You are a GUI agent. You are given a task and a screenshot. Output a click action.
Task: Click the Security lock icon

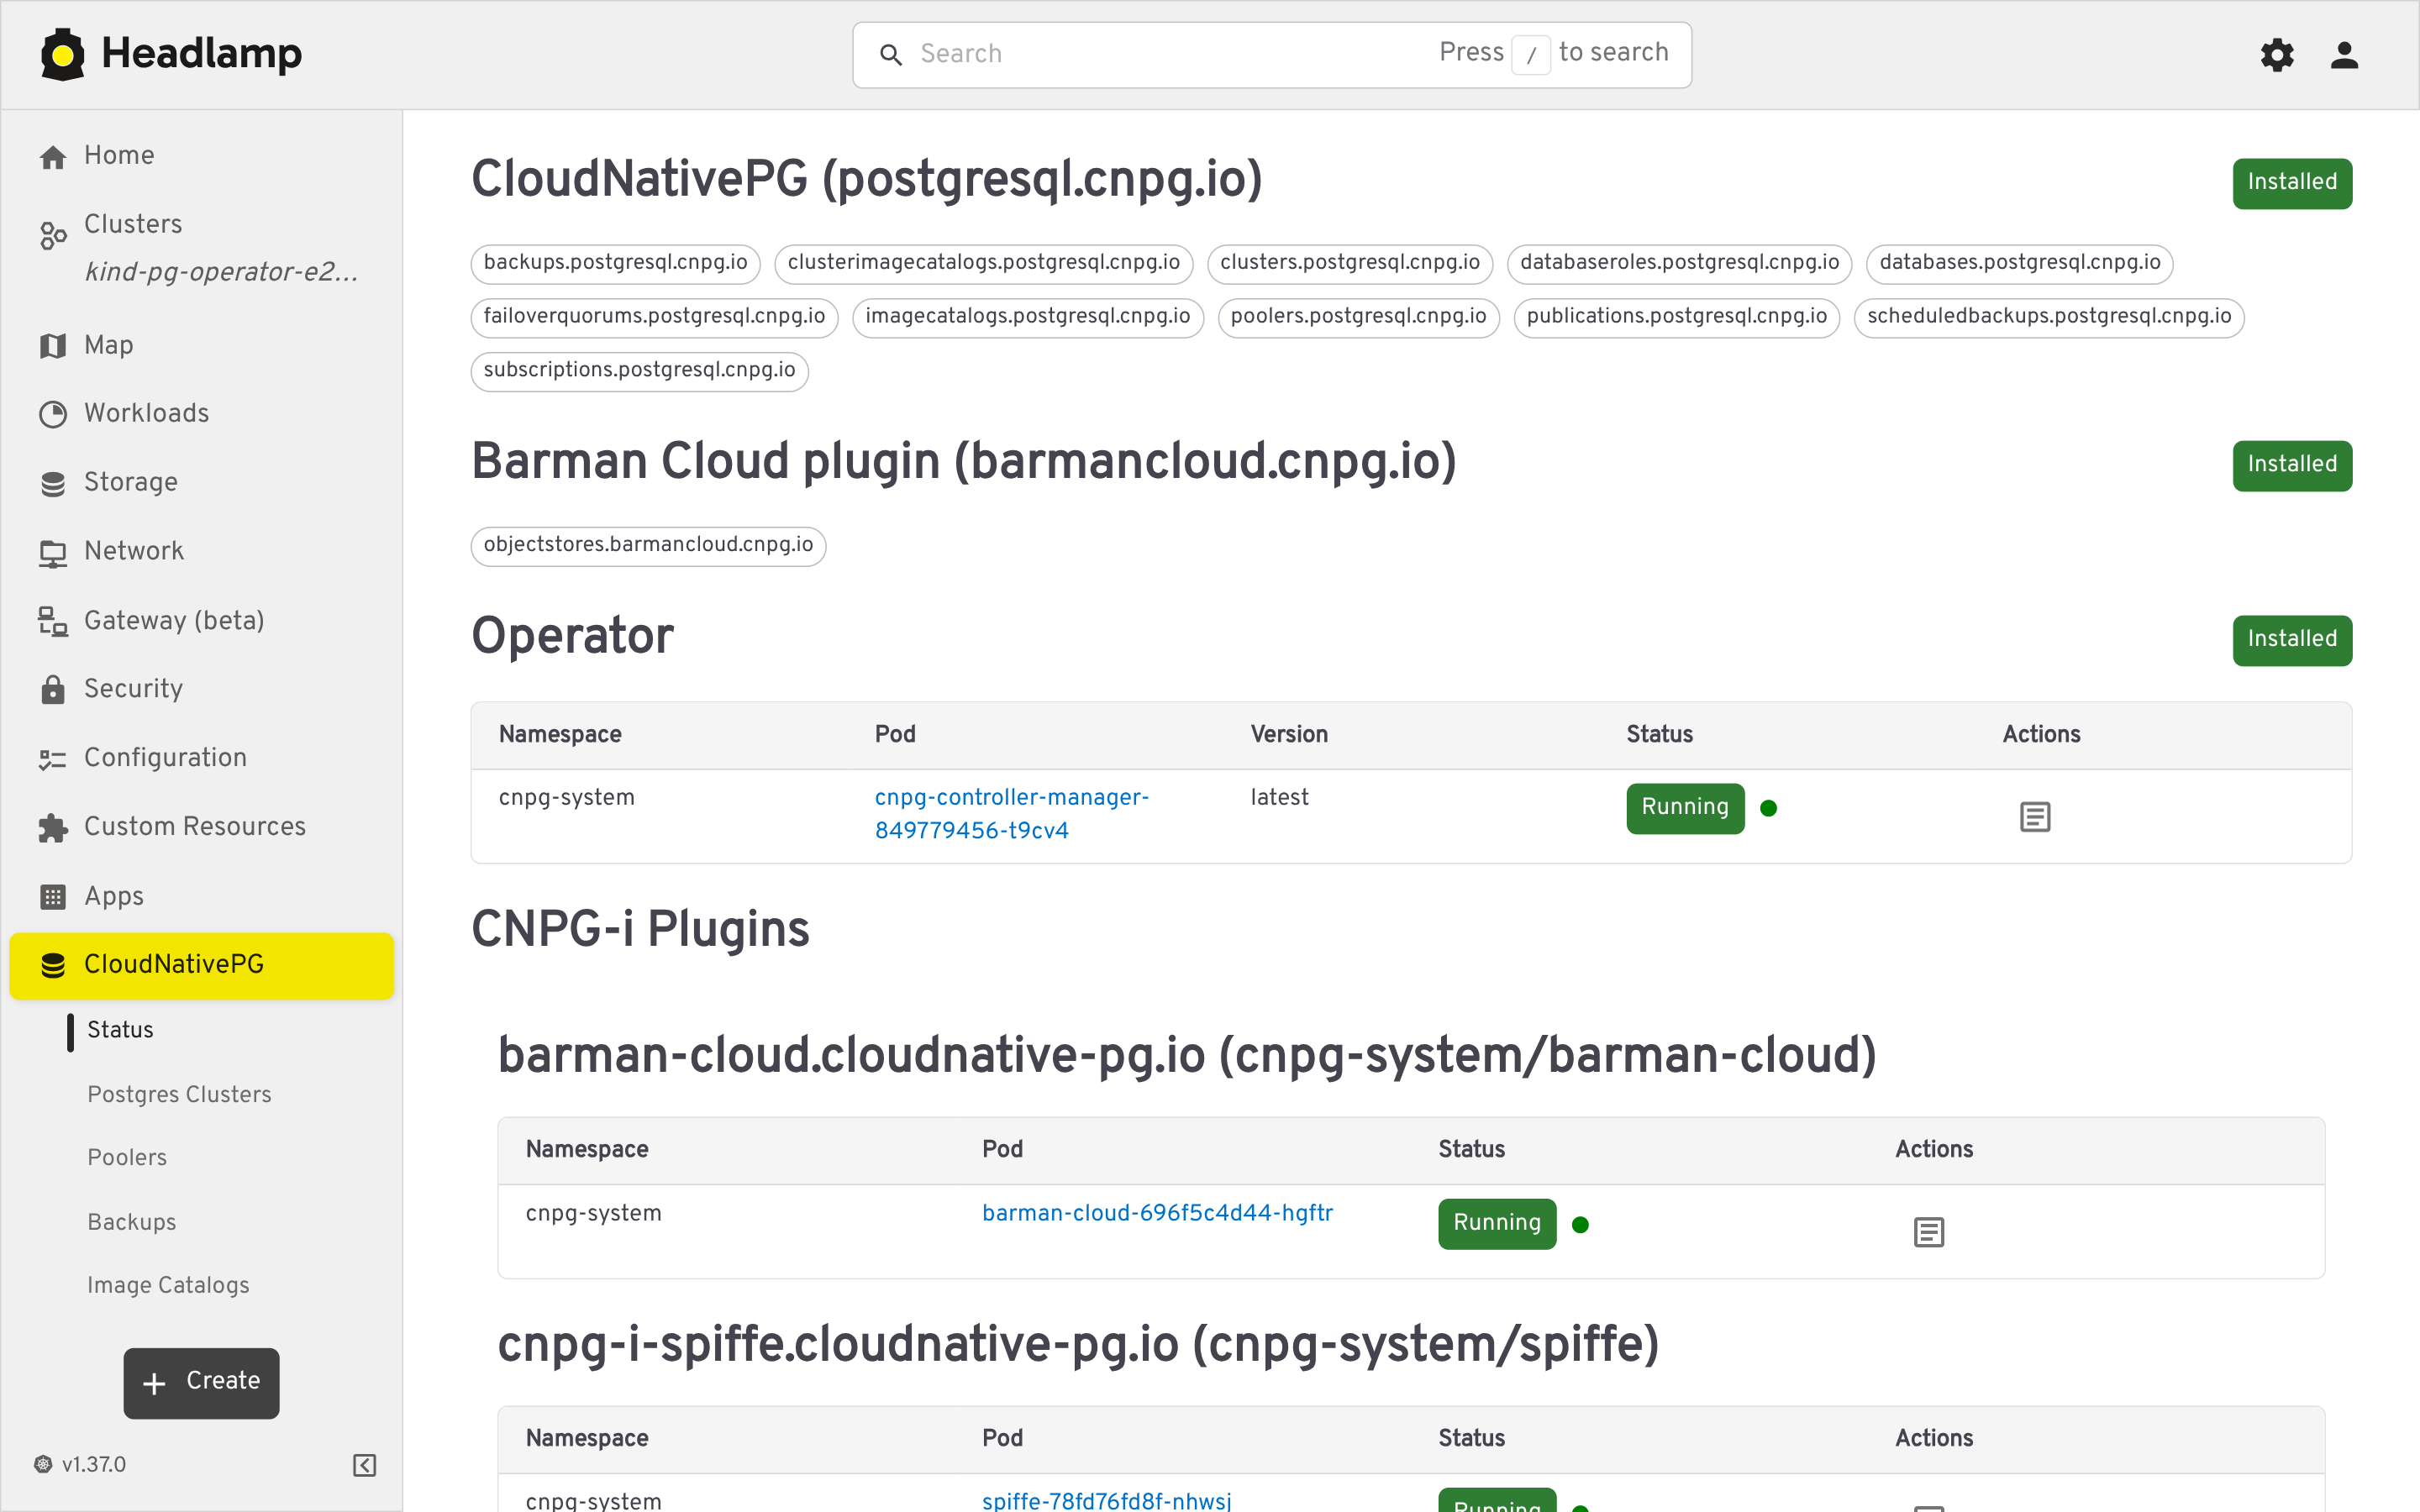coord(53,689)
